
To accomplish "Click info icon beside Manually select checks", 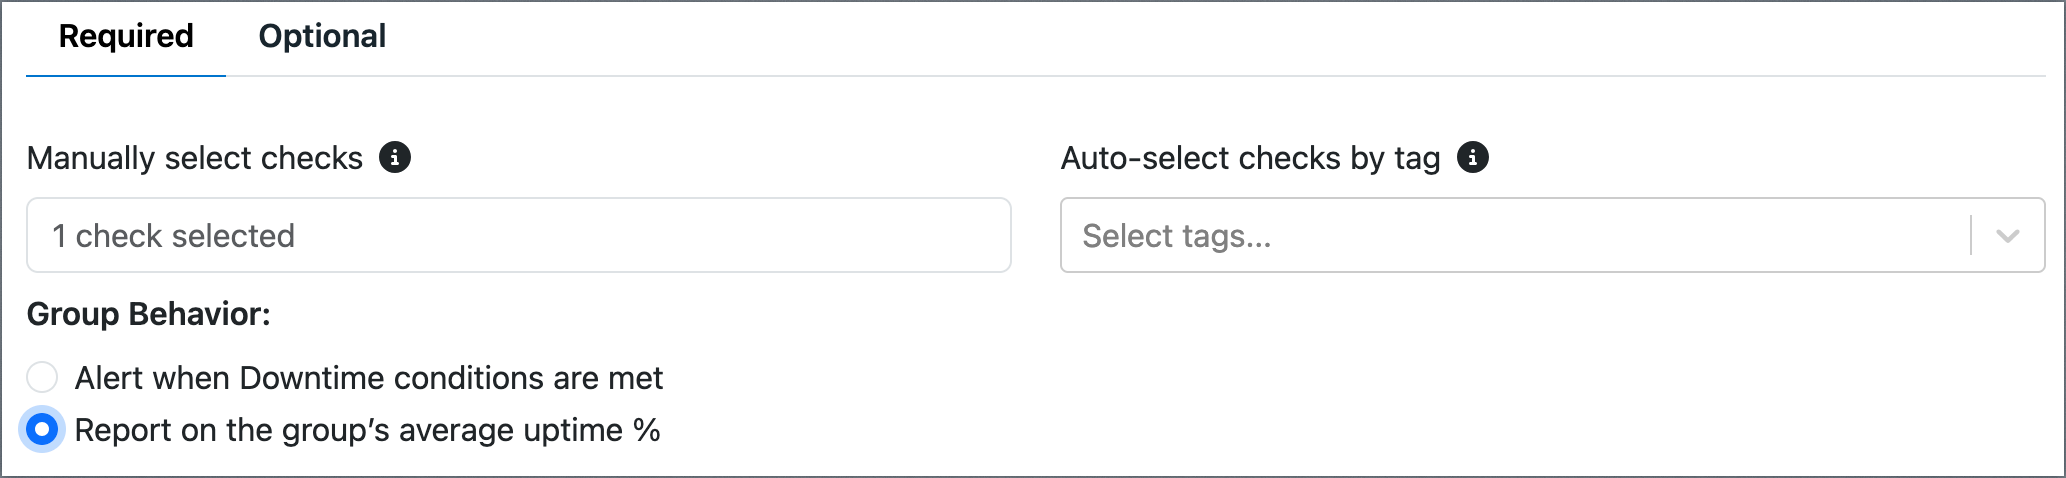I will 395,157.
